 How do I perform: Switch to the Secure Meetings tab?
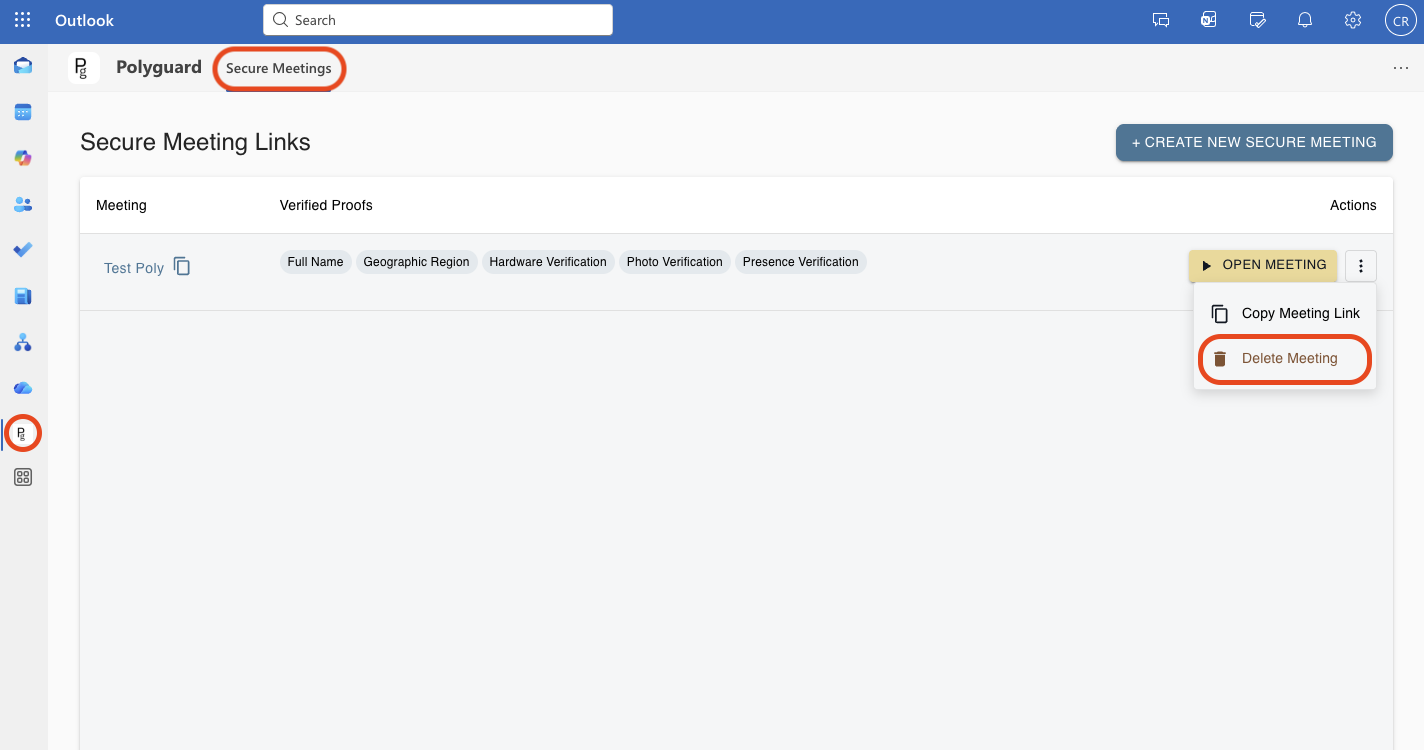click(x=278, y=69)
